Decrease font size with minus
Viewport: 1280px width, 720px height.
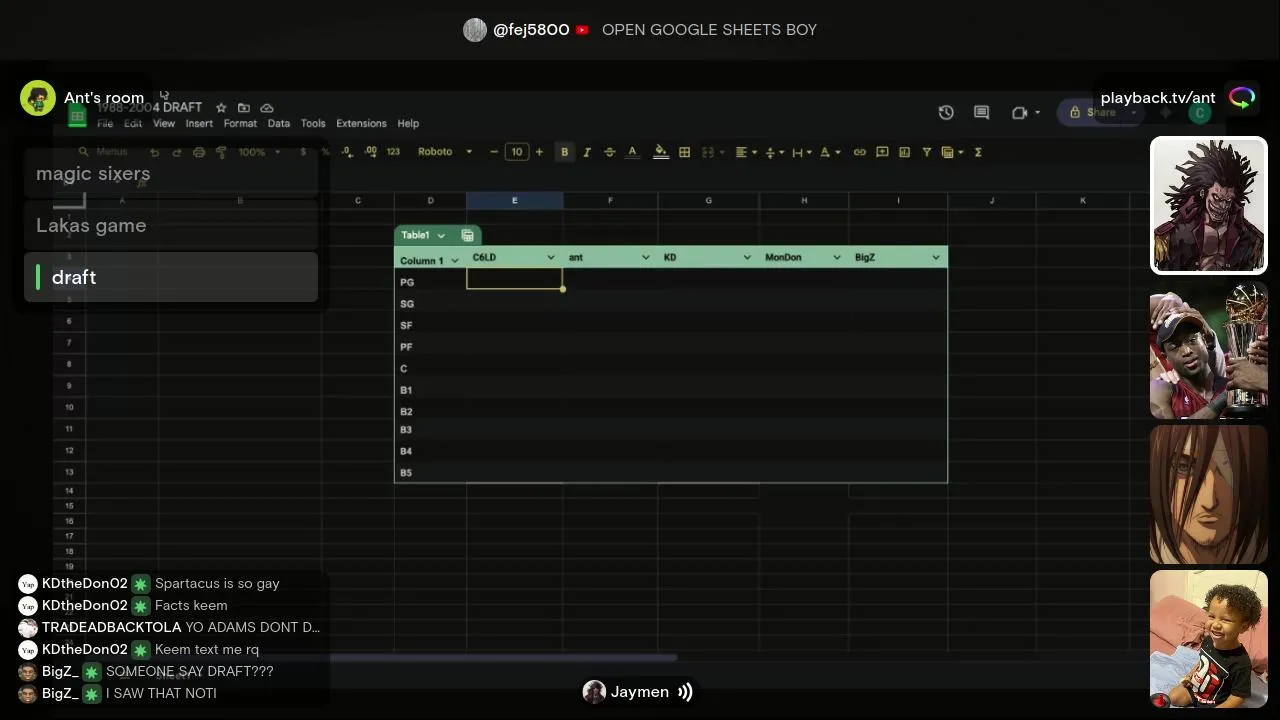[494, 152]
